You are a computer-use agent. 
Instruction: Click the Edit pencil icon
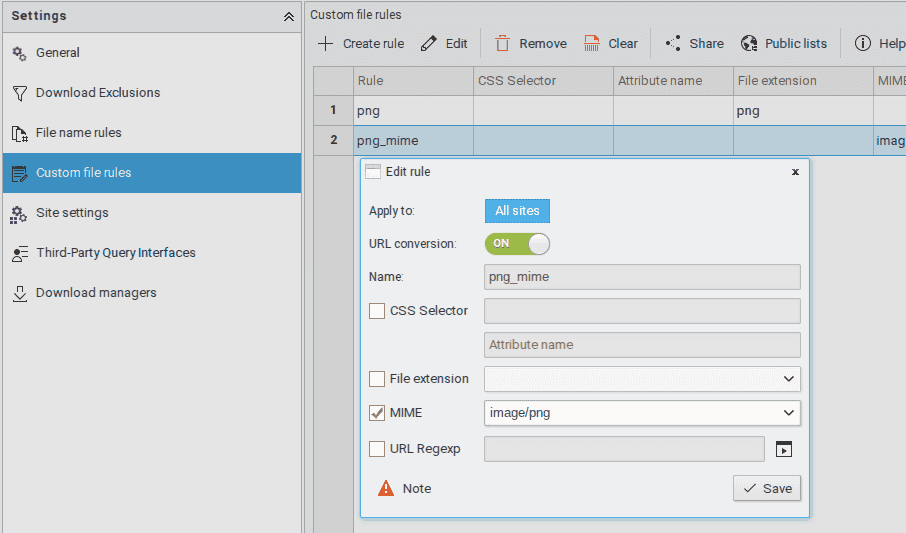(429, 43)
